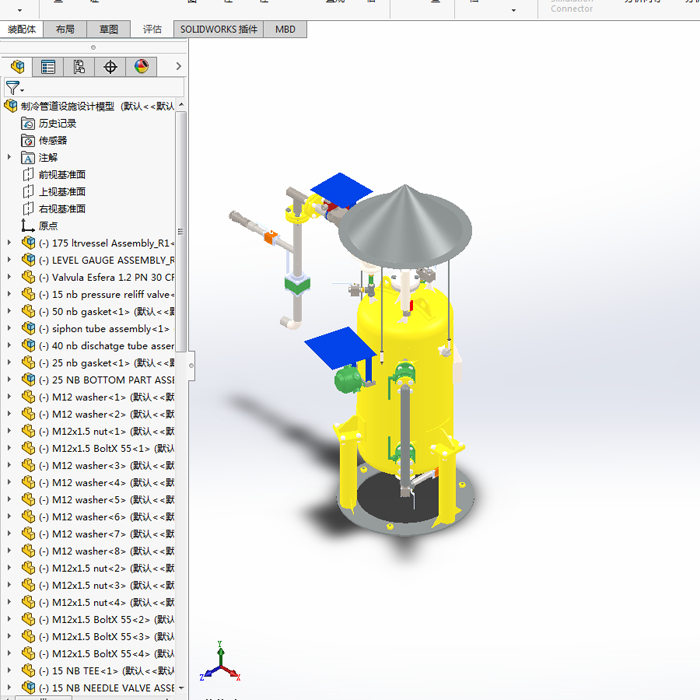Click the feature tree filter field
The image size is (700, 700).
tap(94, 87)
